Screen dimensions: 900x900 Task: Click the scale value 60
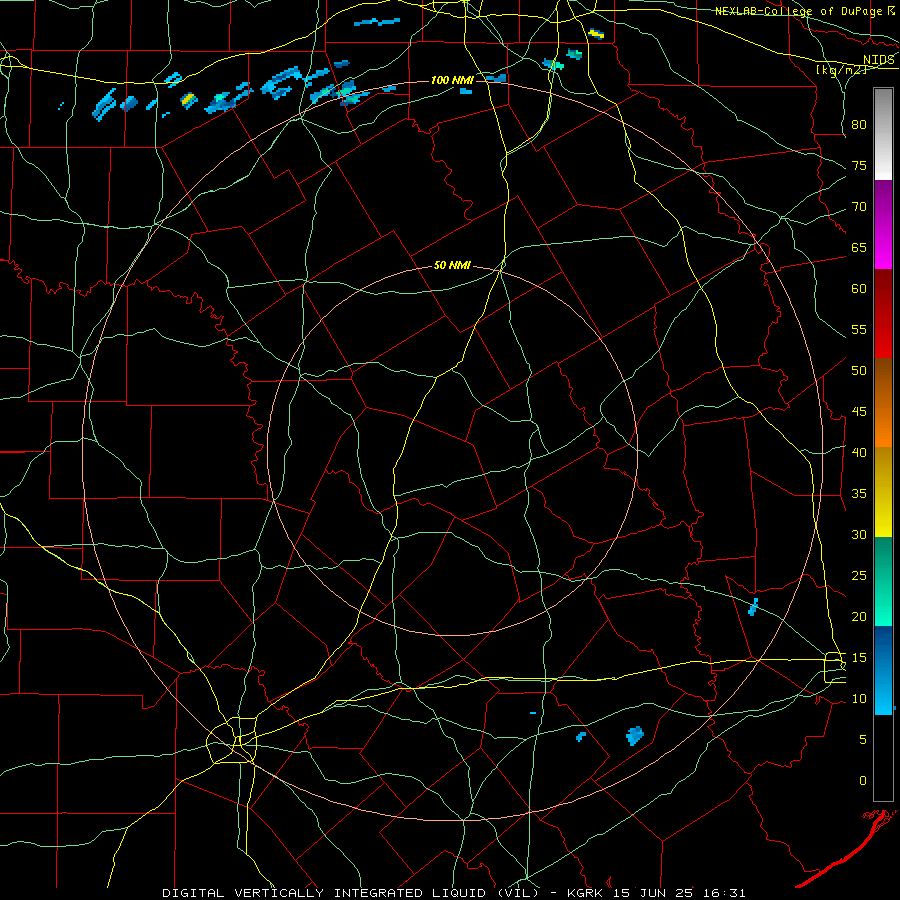tap(859, 289)
